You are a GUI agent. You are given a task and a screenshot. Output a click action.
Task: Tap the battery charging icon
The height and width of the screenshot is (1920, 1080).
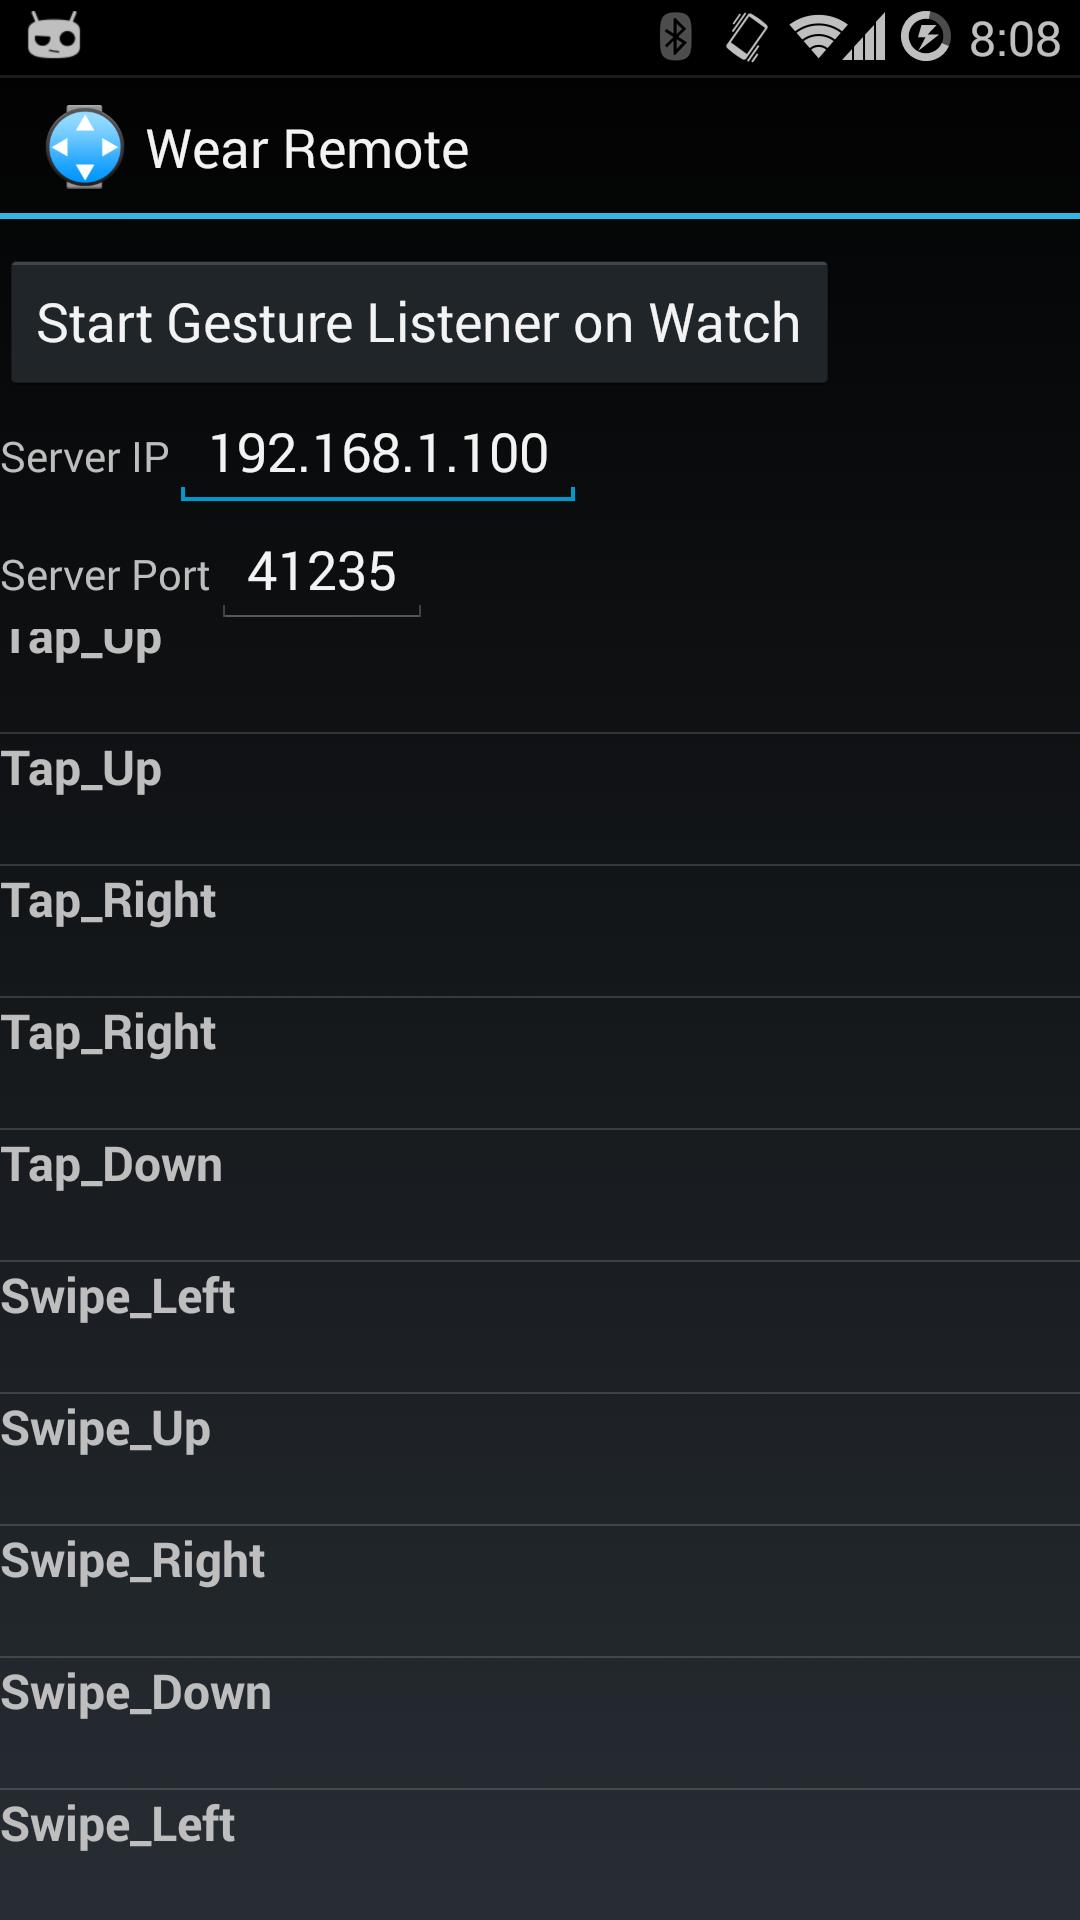coord(925,37)
